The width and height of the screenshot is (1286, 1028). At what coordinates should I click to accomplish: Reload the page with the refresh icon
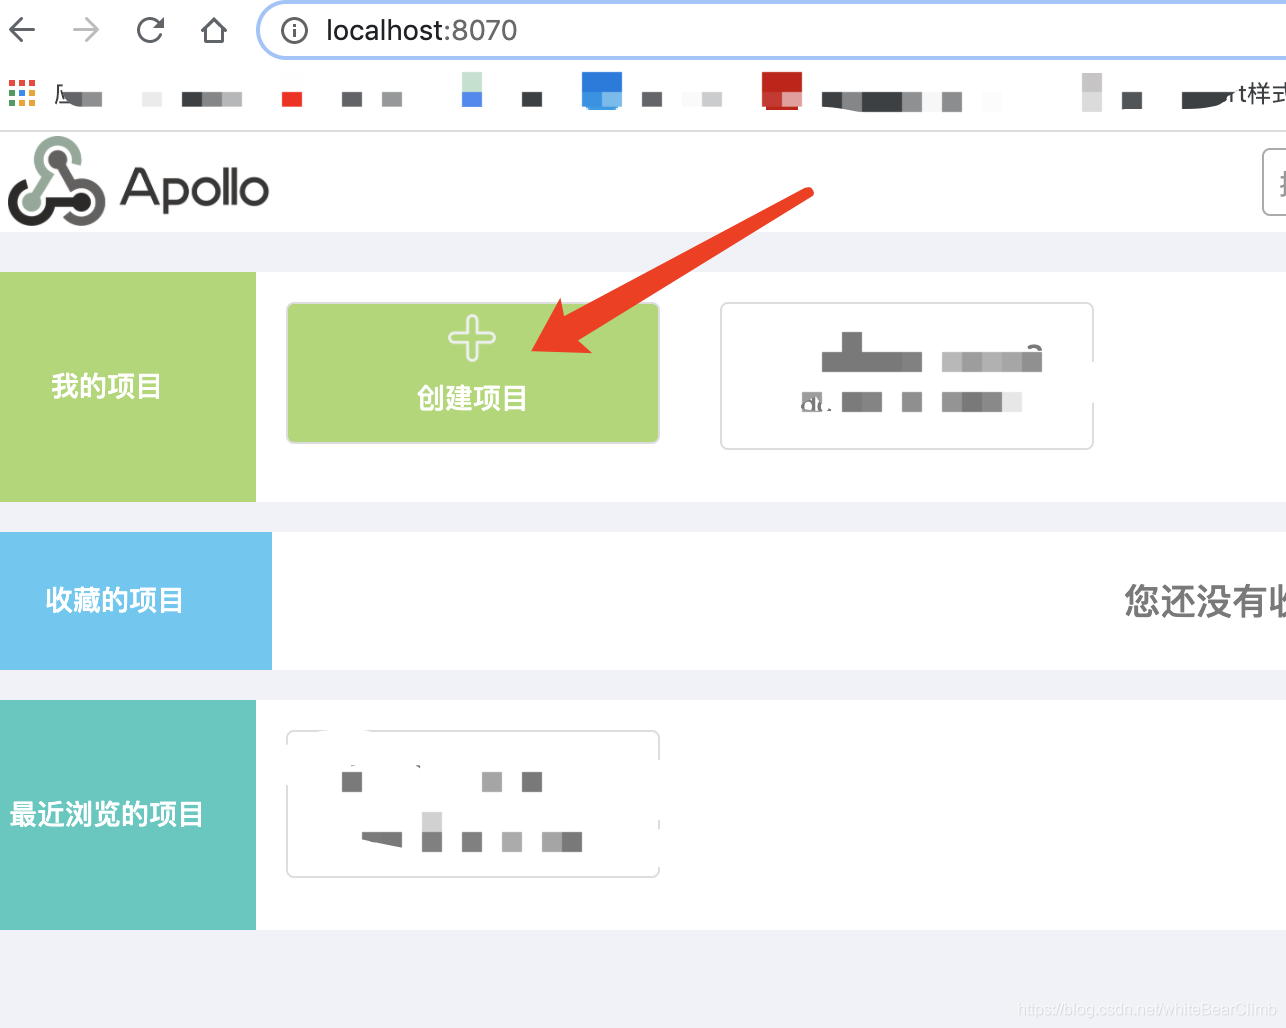point(150,30)
